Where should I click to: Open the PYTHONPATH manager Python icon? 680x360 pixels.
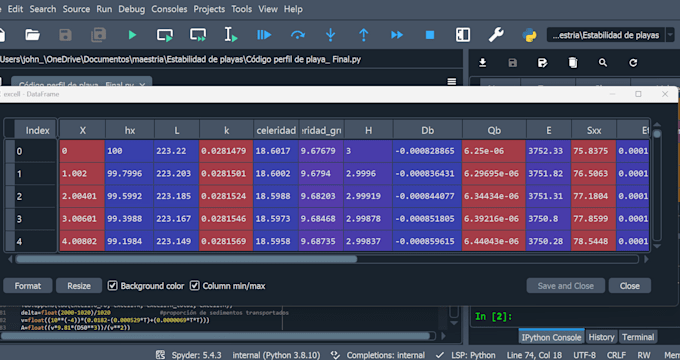529,35
